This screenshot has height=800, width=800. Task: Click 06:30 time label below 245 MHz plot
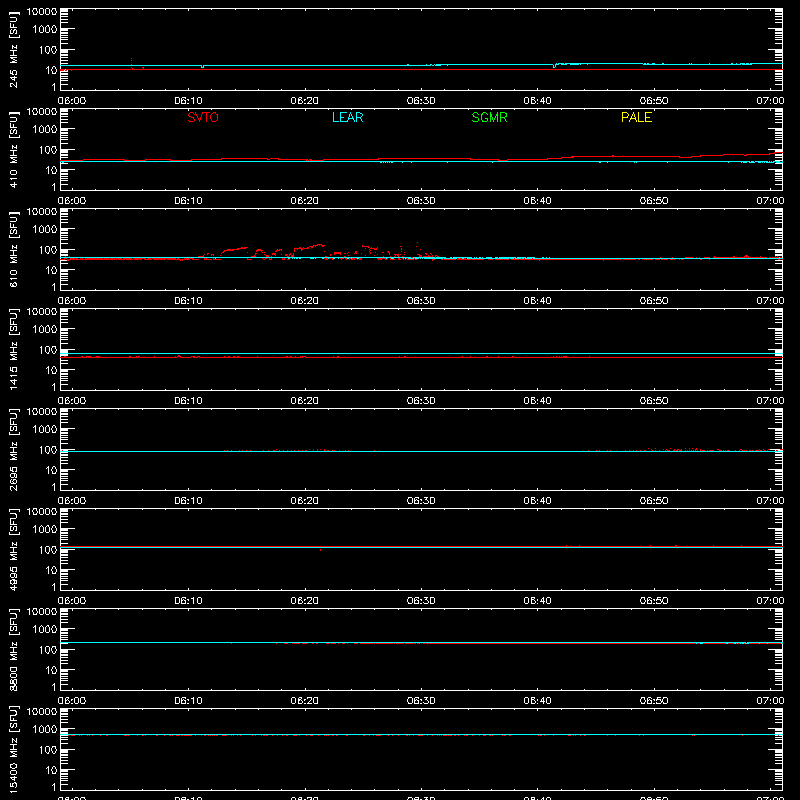[x=421, y=101]
